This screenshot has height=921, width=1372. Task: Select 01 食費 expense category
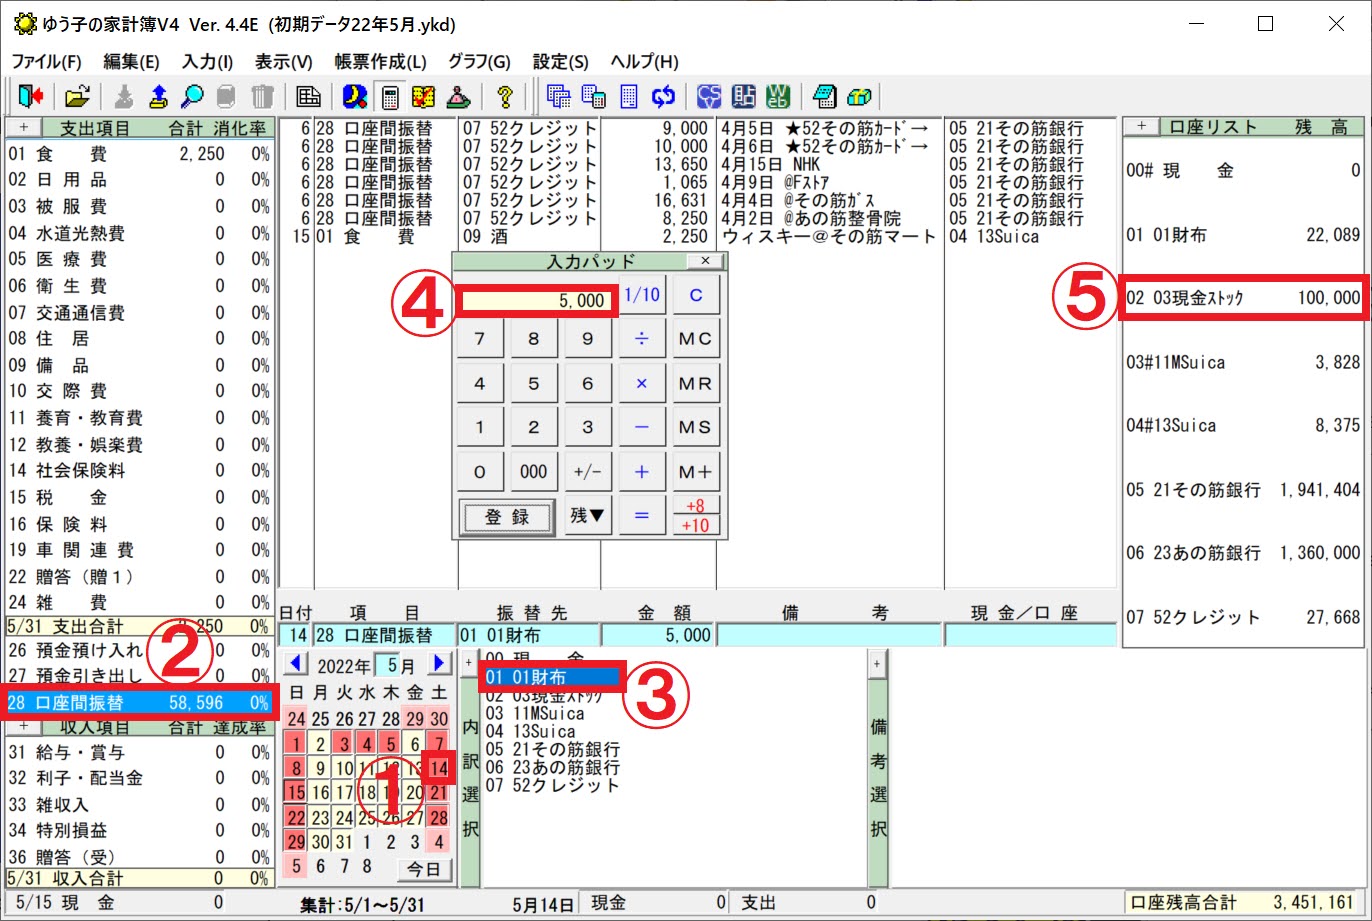point(138,154)
